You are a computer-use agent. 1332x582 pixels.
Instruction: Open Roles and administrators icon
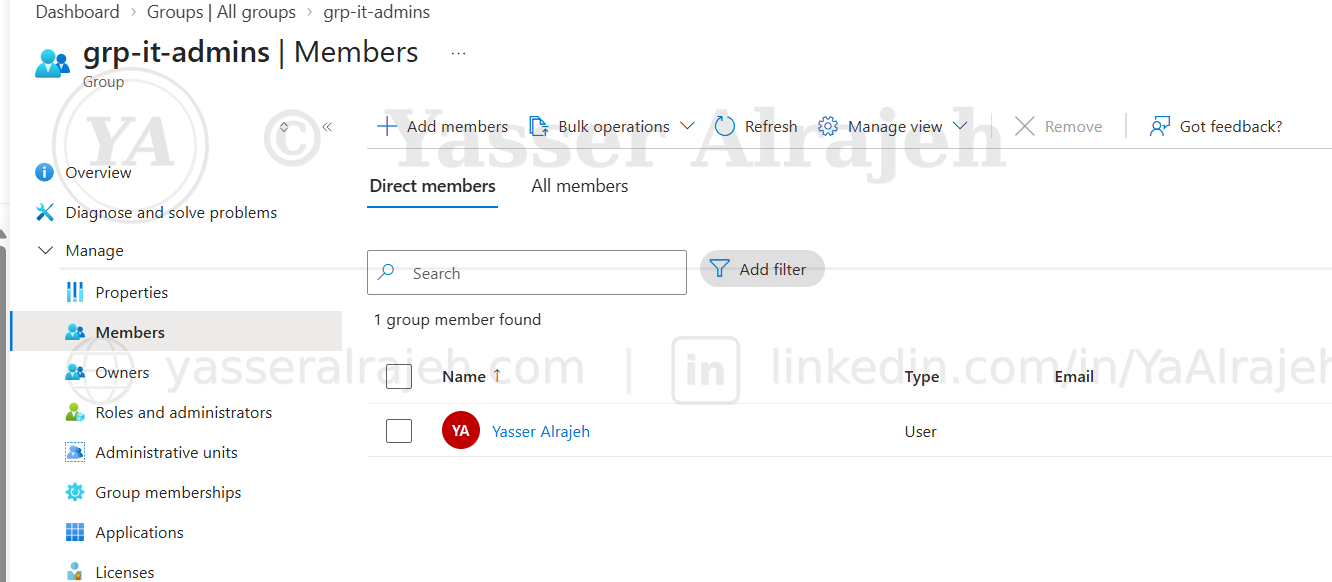pyautogui.click(x=75, y=412)
